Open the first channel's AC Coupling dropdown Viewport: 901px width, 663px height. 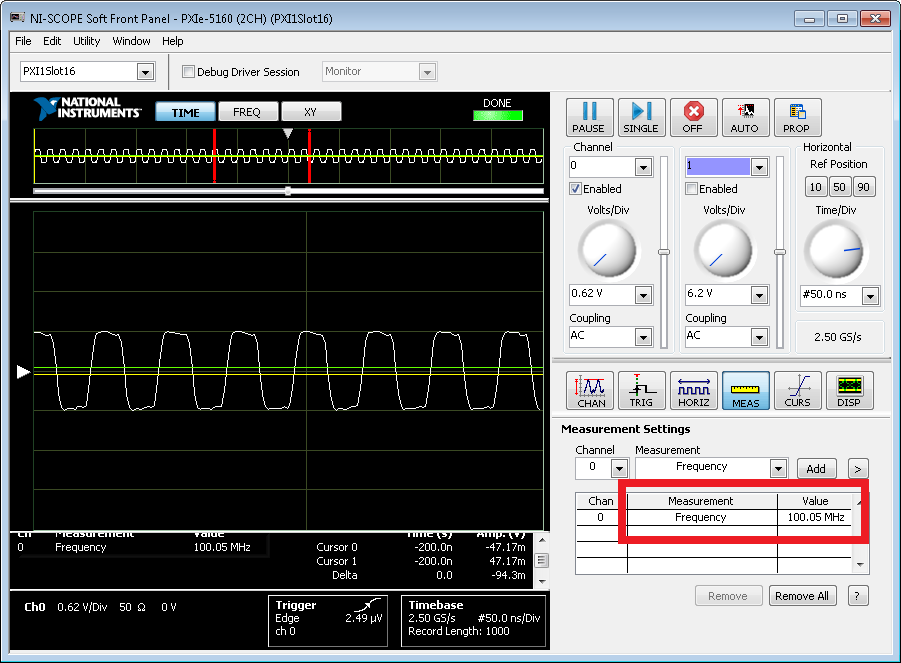[x=643, y=337]
